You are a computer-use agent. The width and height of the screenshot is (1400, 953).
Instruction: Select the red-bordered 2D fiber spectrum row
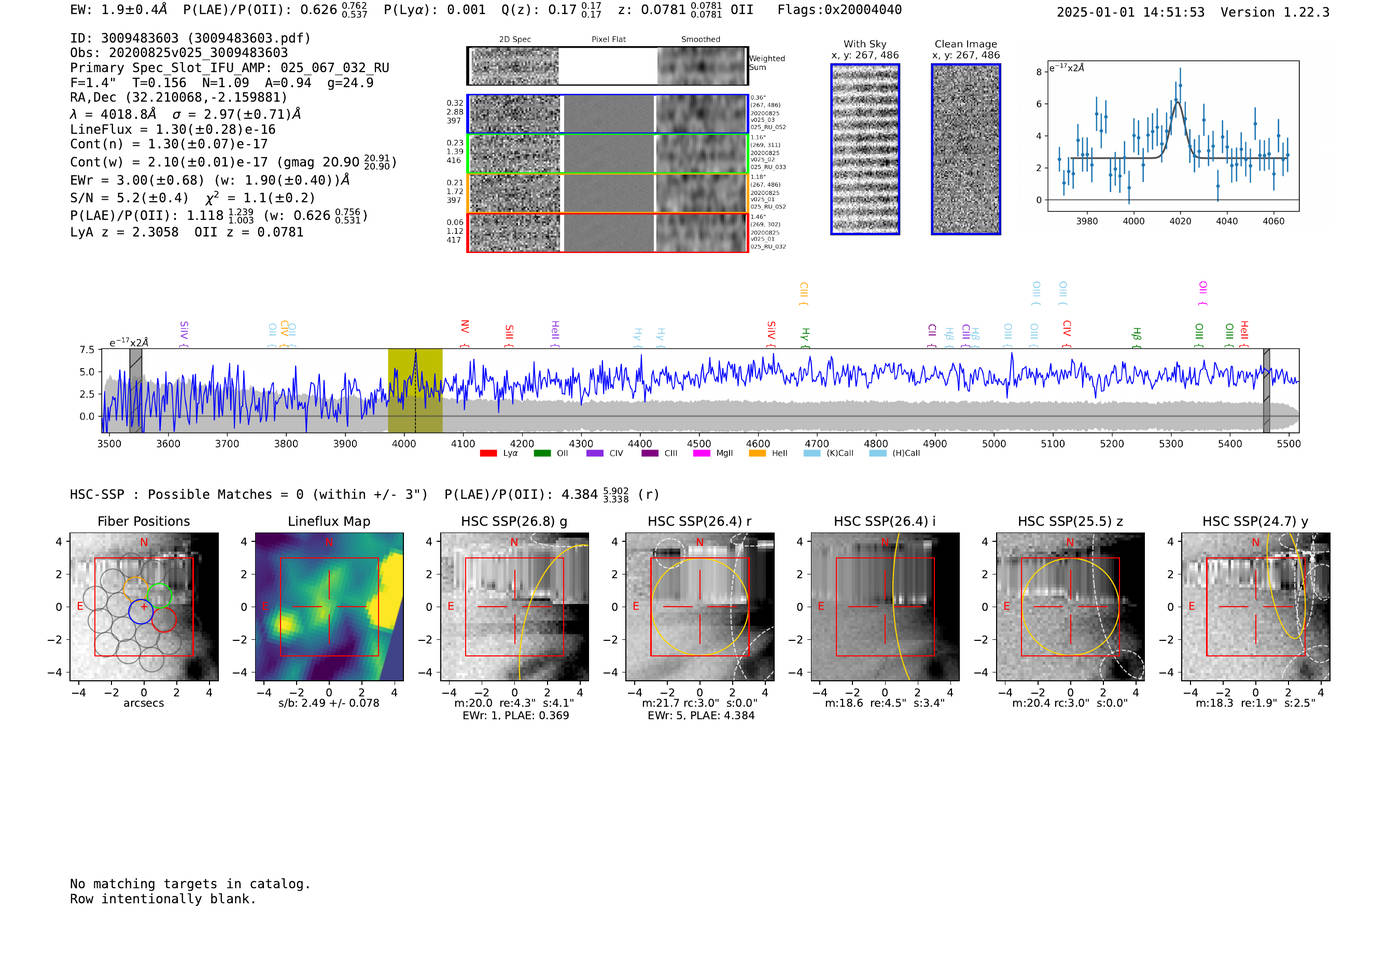coord(608,232)
